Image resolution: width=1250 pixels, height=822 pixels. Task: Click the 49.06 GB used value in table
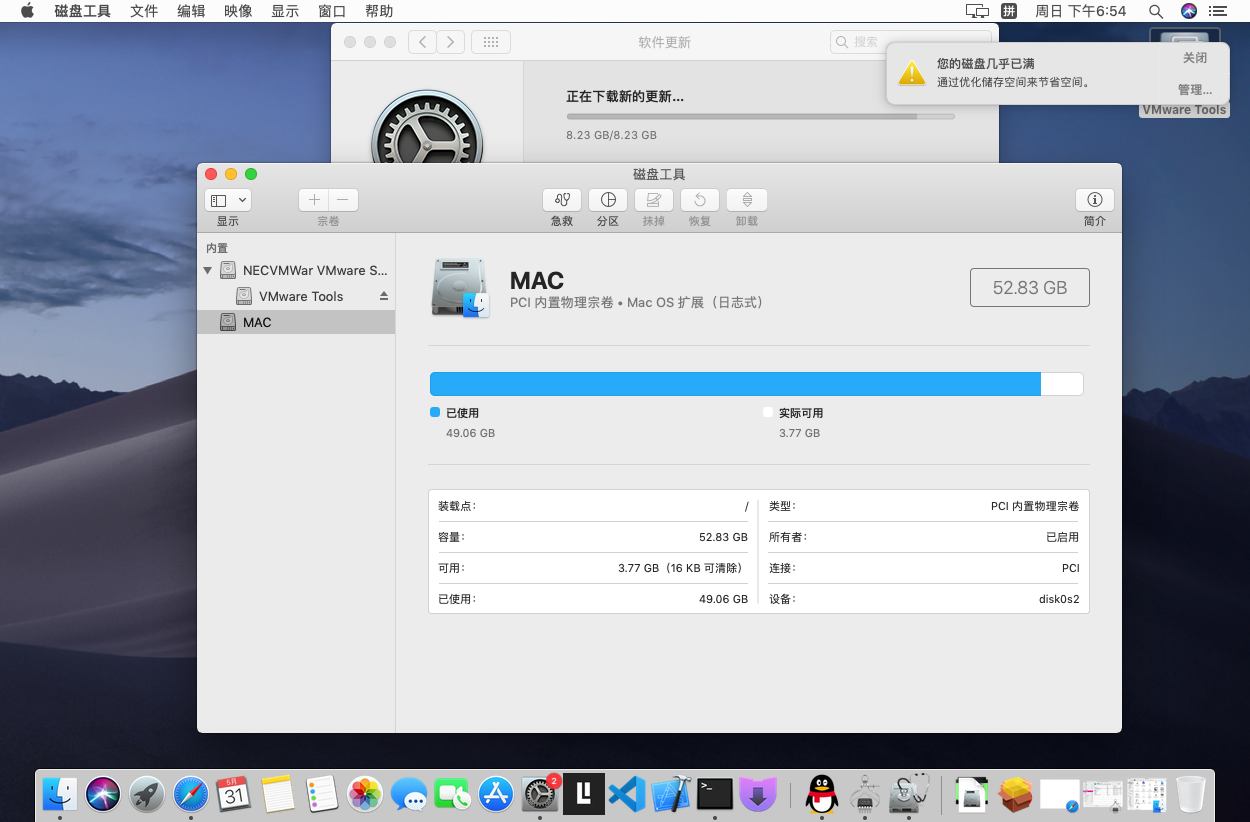(723, 599)
